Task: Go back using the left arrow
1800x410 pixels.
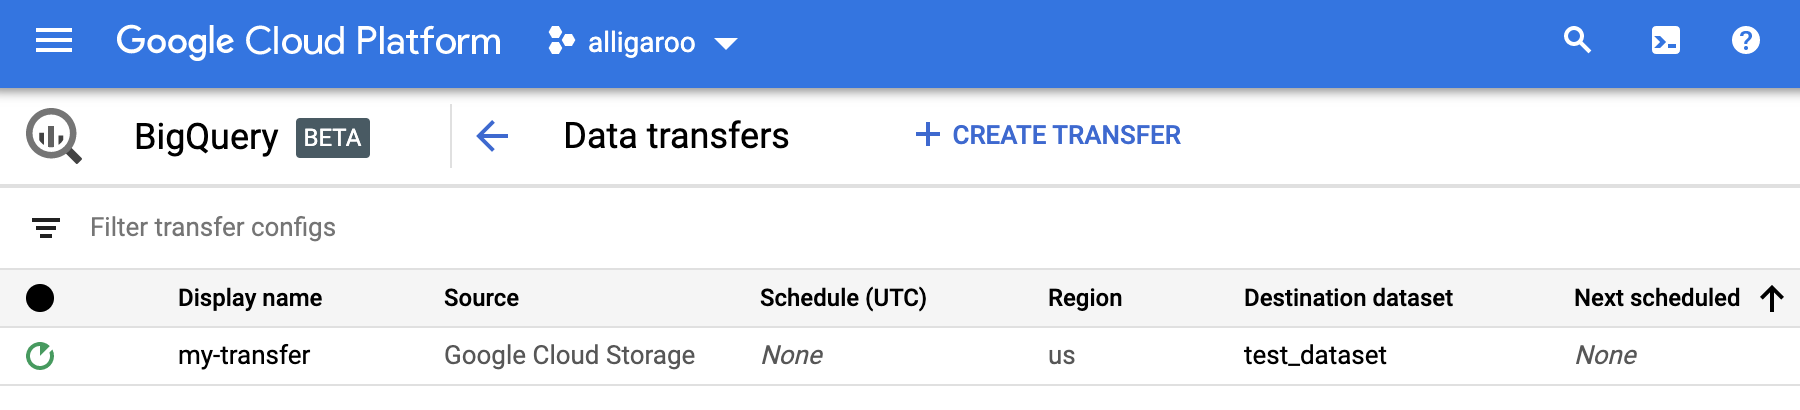Action: [x=492, y=136]
